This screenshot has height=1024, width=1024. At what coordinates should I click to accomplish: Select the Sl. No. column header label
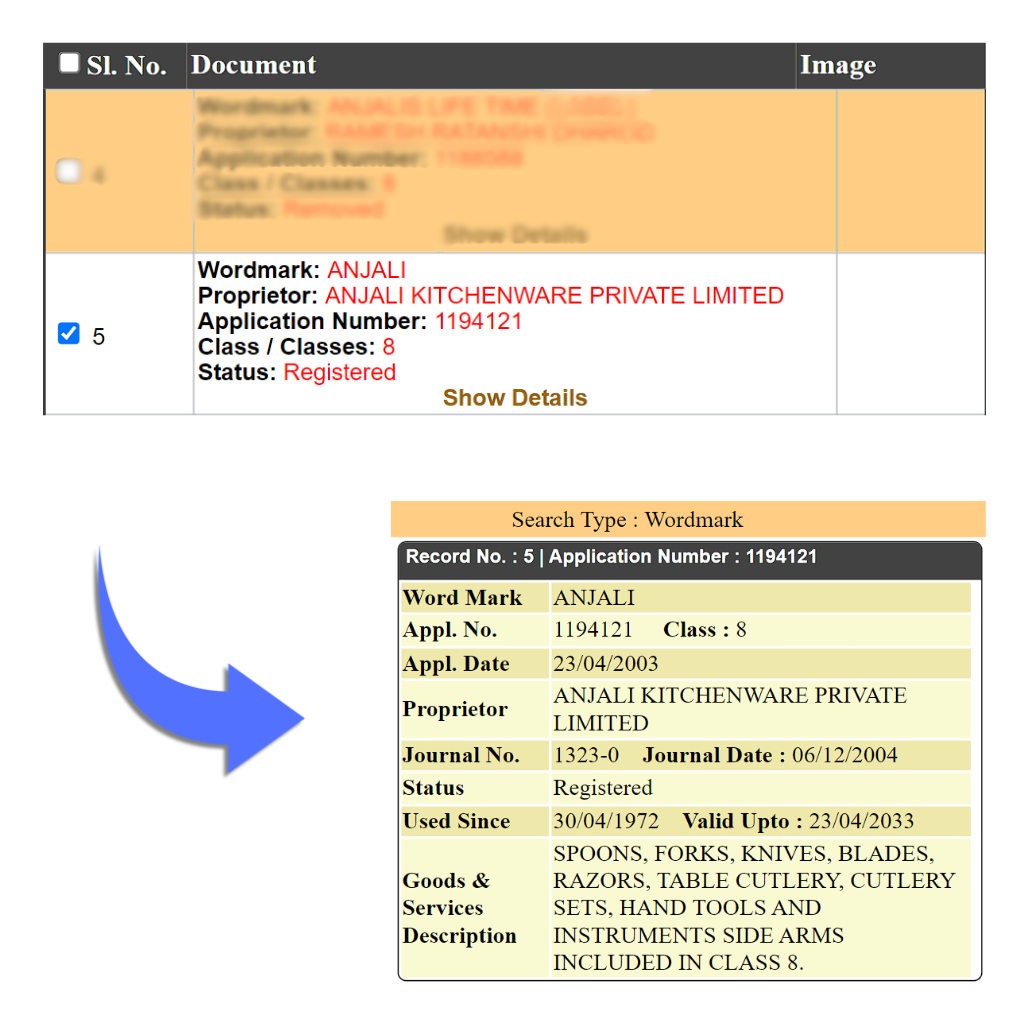coord(126,66)
